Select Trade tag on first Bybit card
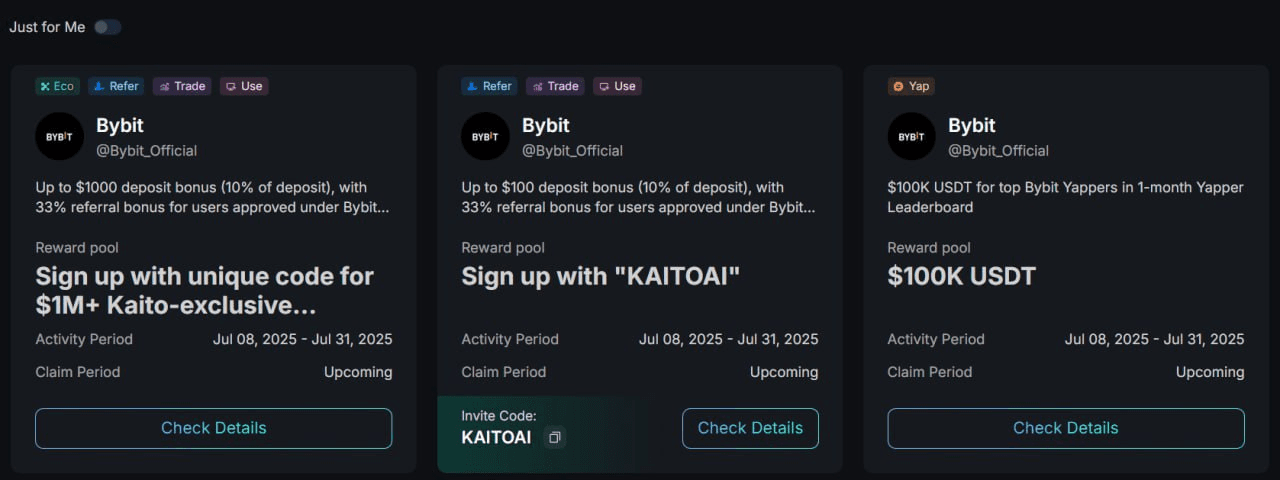 click(x=182, y=86)
